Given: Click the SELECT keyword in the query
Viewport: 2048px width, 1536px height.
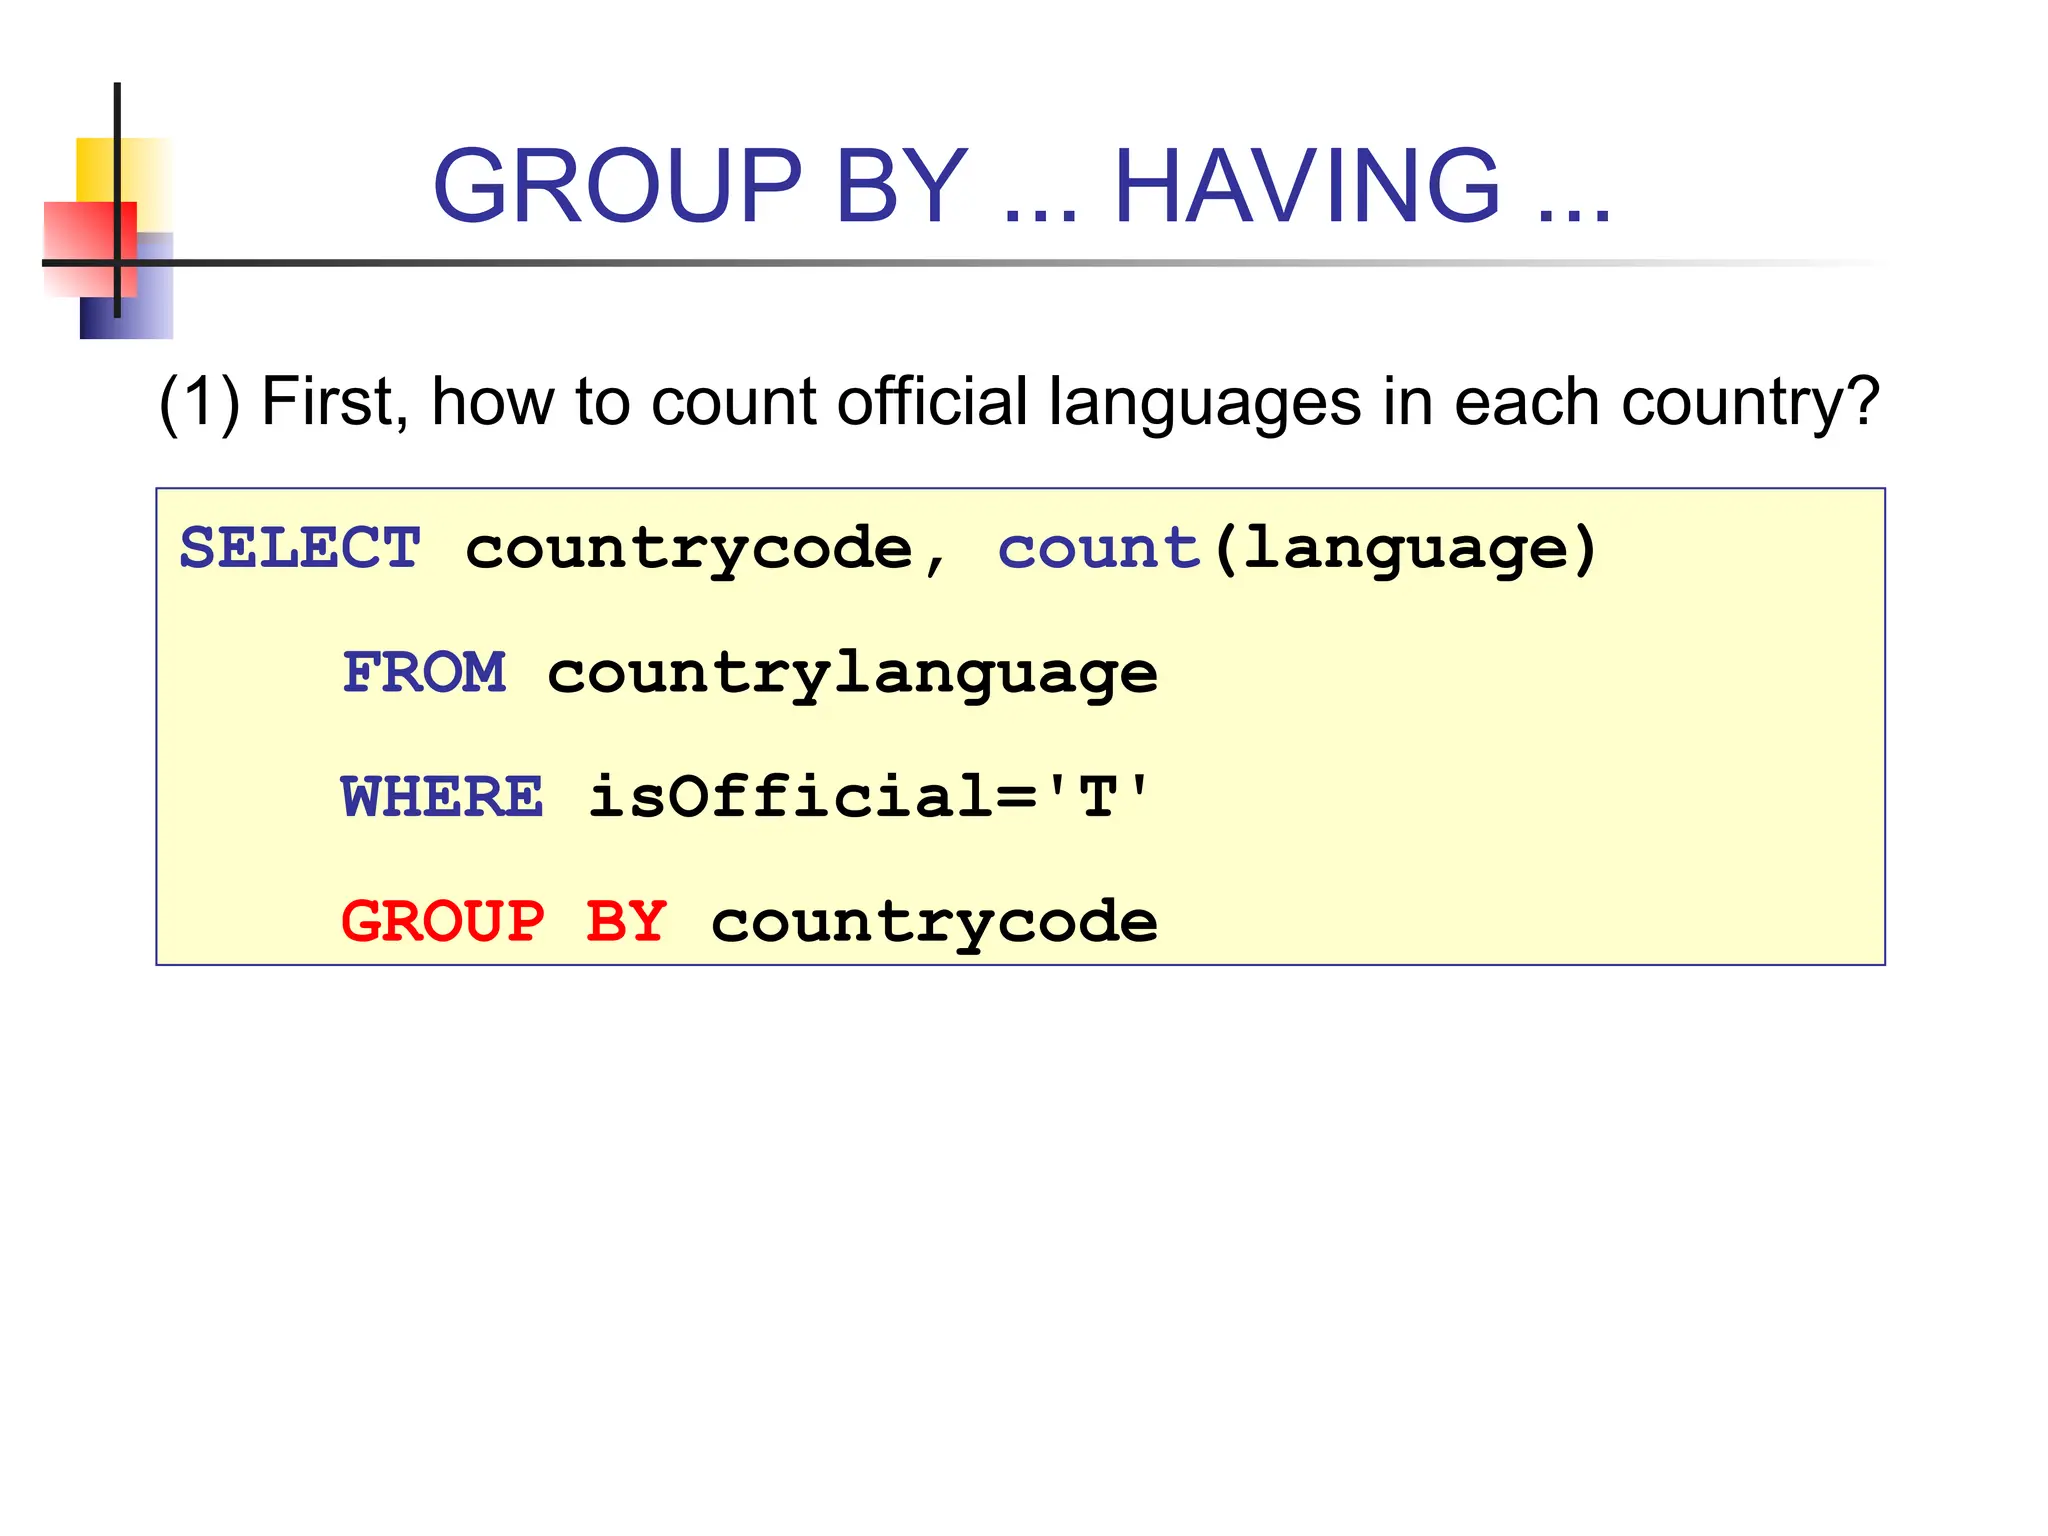Looking at the screenshot, I should click(x=300, y=549).
